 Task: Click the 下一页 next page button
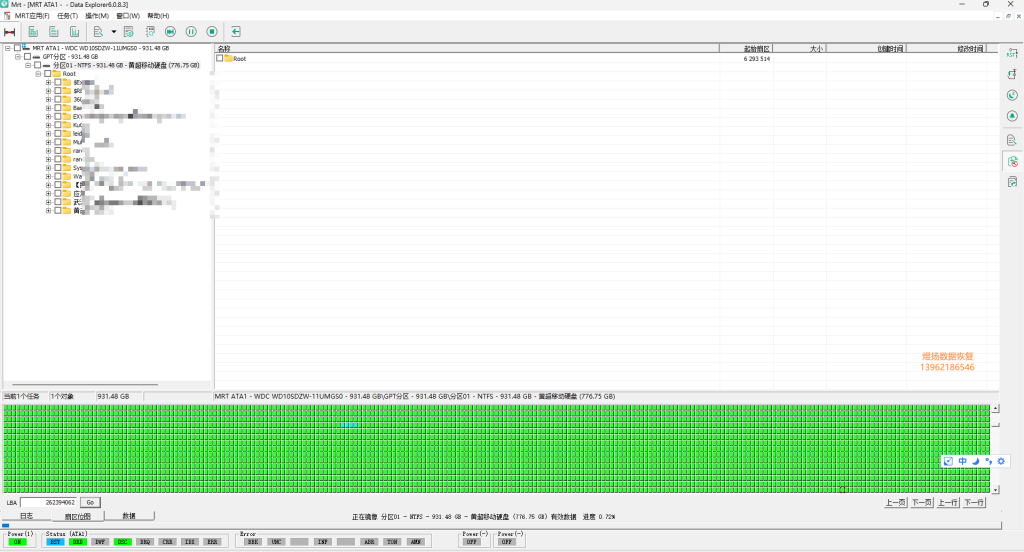(x=921, y=502)
